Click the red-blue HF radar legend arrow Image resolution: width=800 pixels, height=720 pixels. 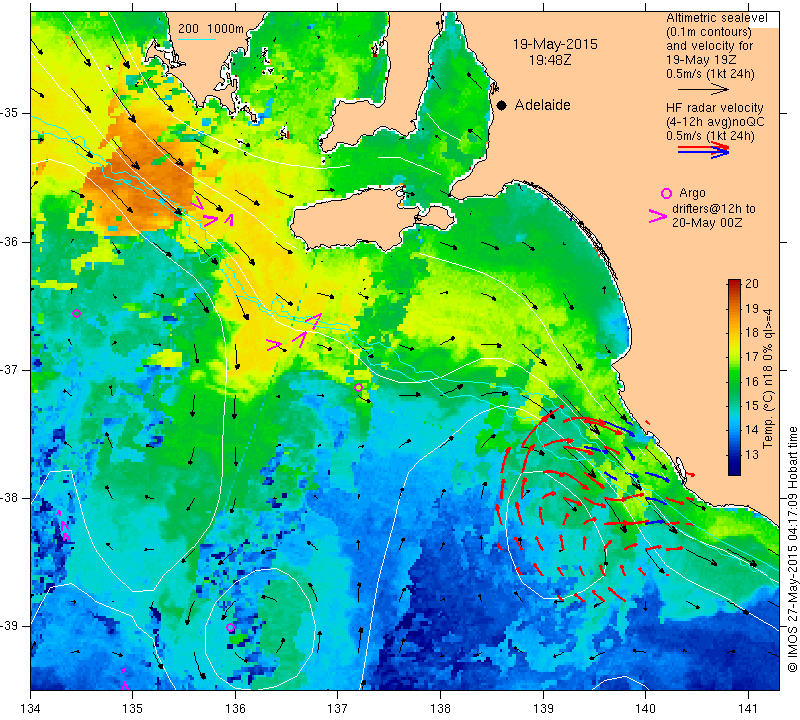(703, 150)
